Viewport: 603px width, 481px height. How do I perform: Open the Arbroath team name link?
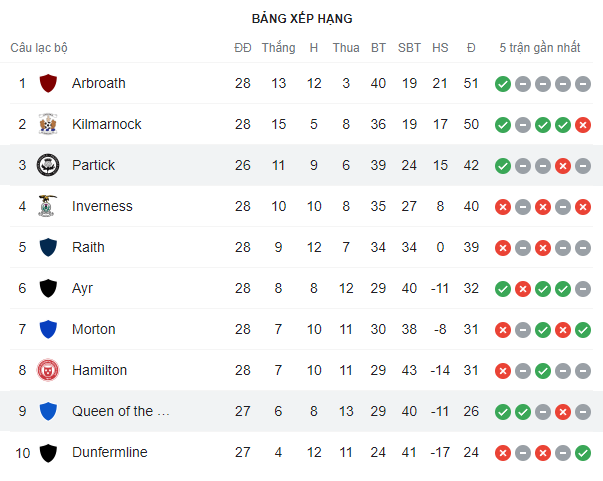tap(99, 83)
